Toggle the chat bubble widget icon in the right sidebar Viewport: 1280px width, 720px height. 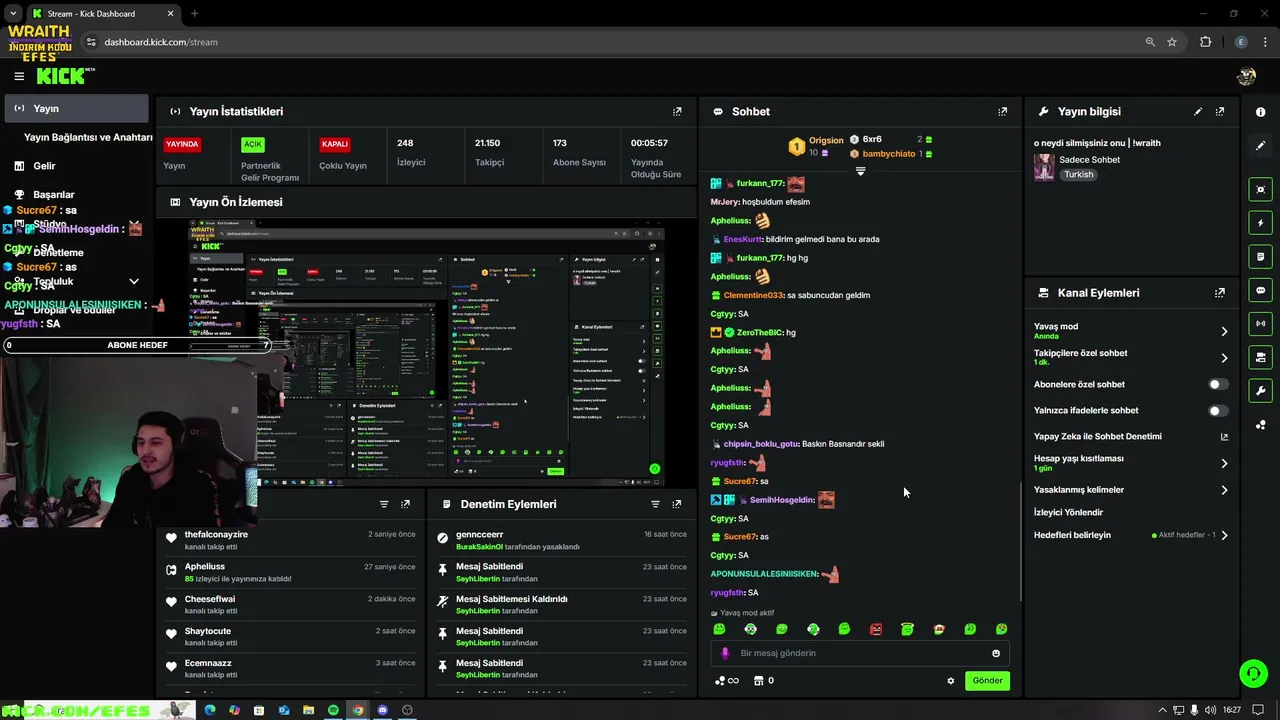click(1261, 290)
